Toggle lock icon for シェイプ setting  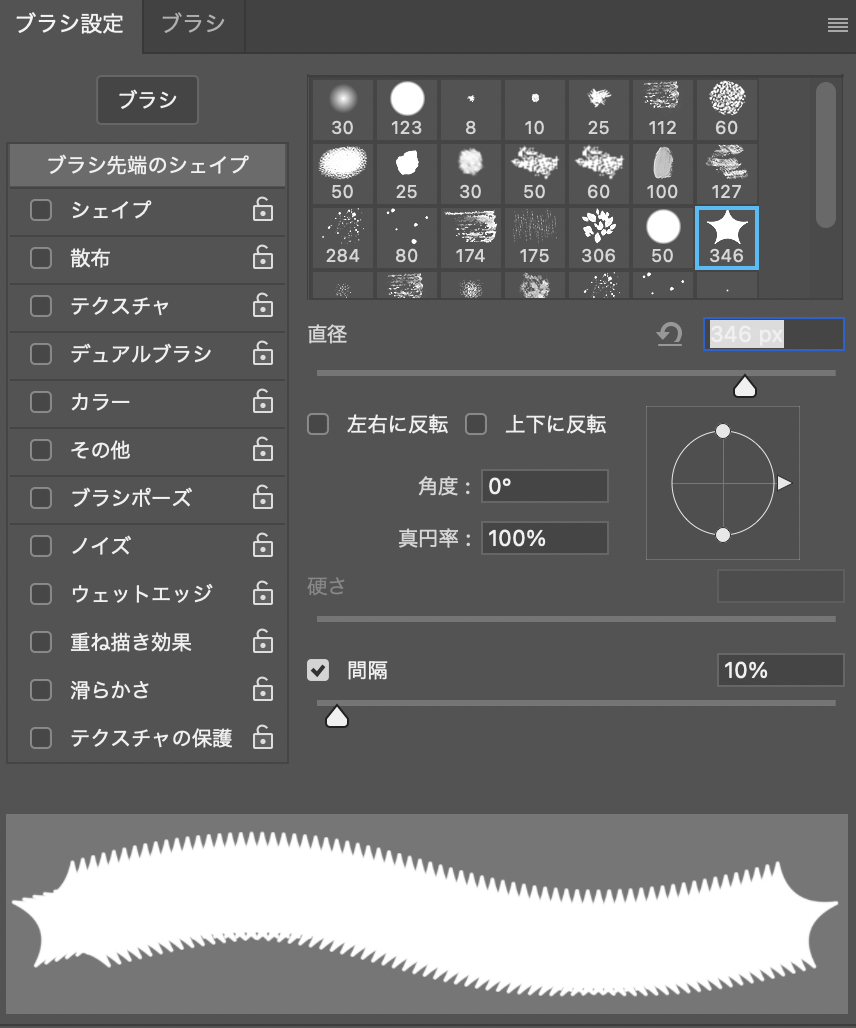(x=262, y=210)
